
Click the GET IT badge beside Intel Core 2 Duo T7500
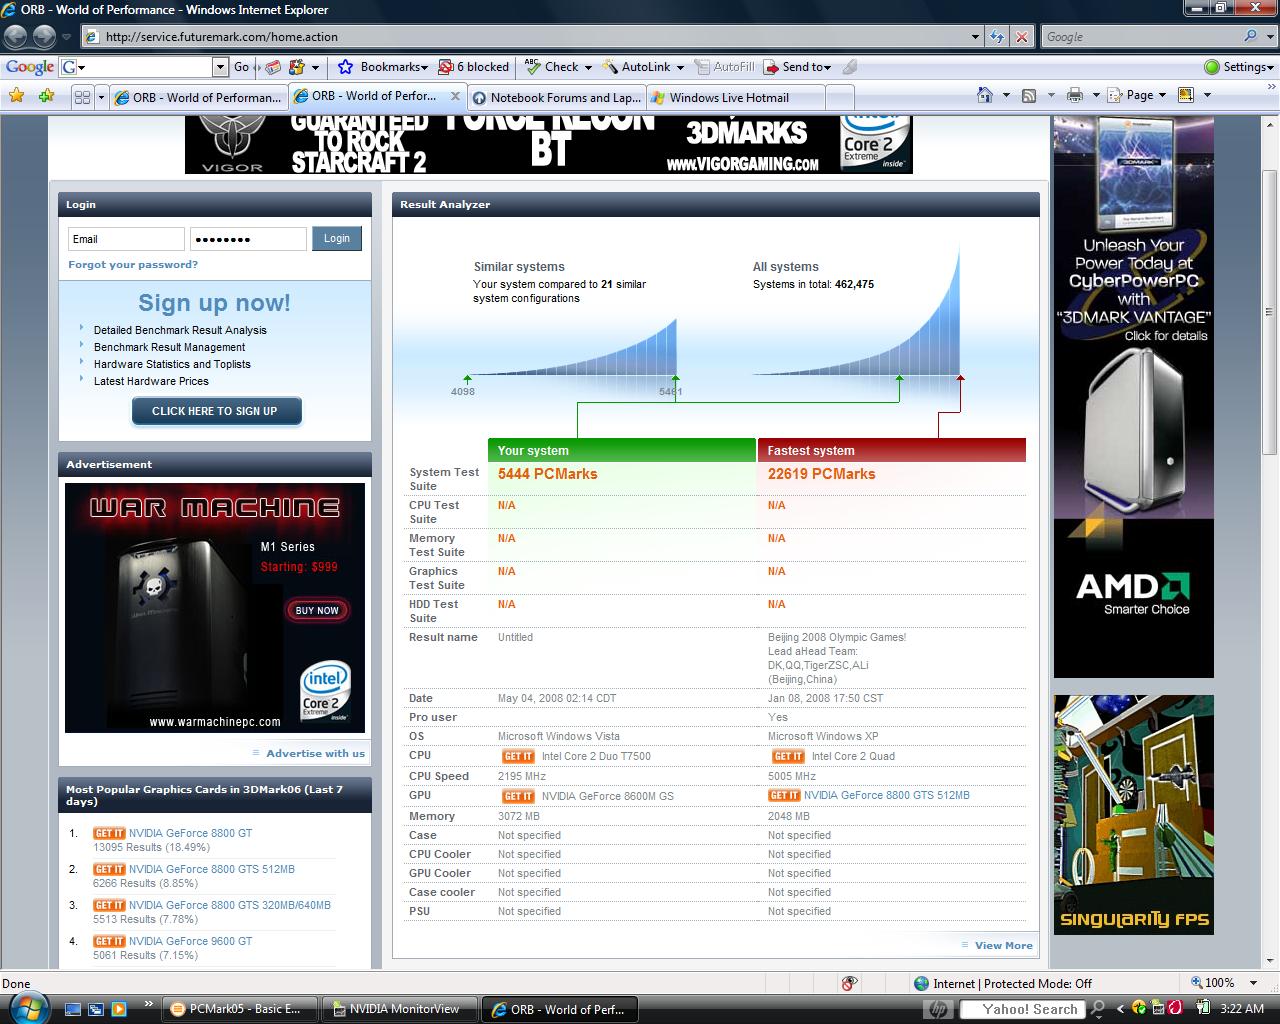point(518,756)
